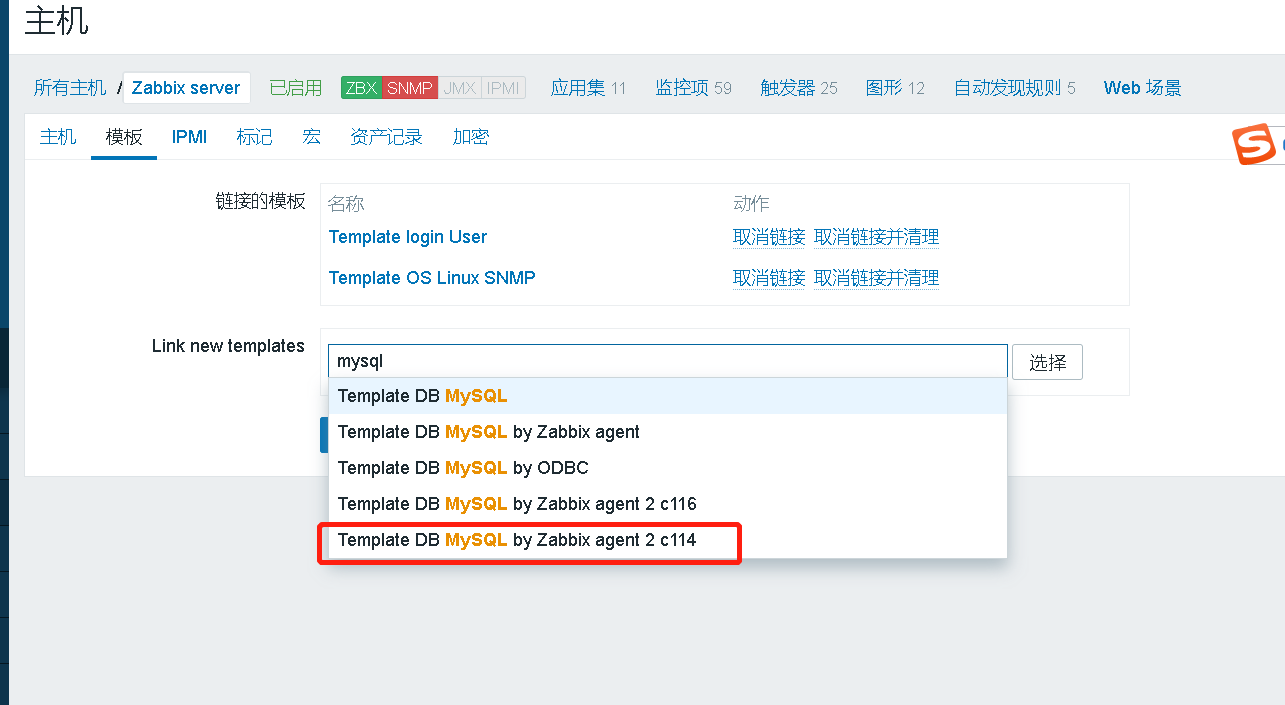Select "Template DB MySQL" suggestion
Image resolution: width=1285 pixels, height=705 pixels.
pos(423,396)
